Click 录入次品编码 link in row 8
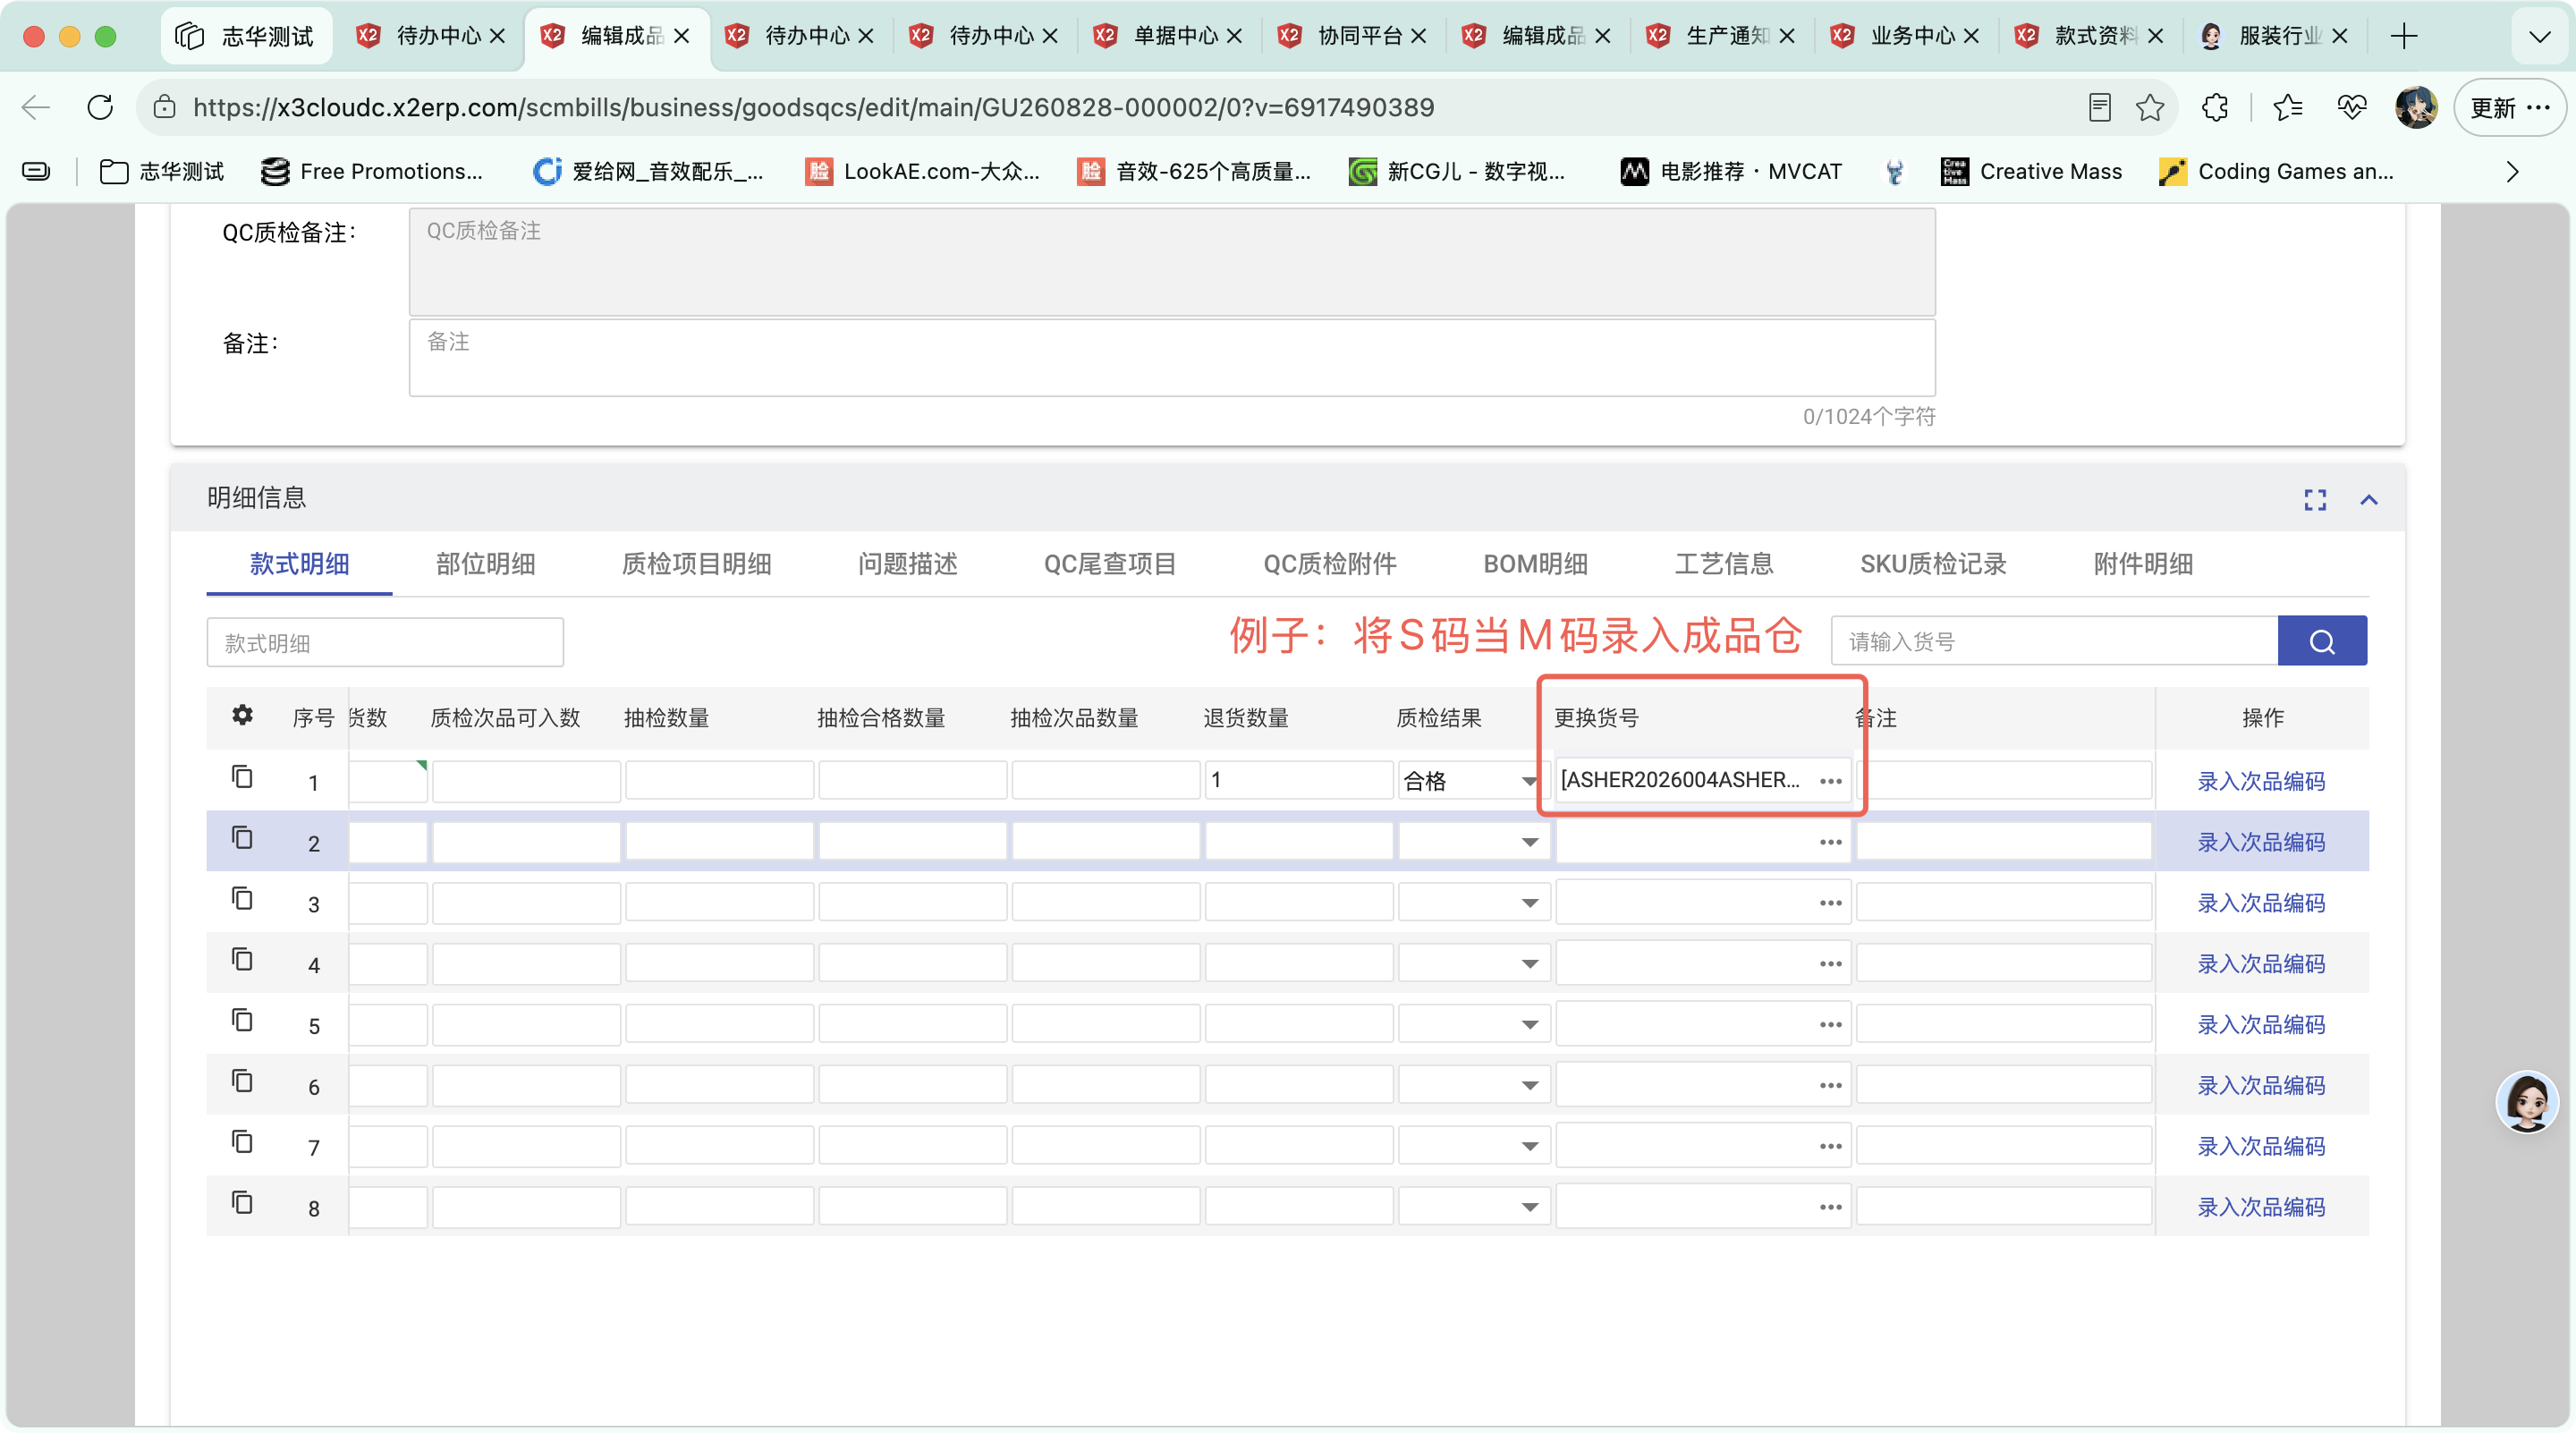This screenshot has height=1433, width=2576. (2260, 1207)
